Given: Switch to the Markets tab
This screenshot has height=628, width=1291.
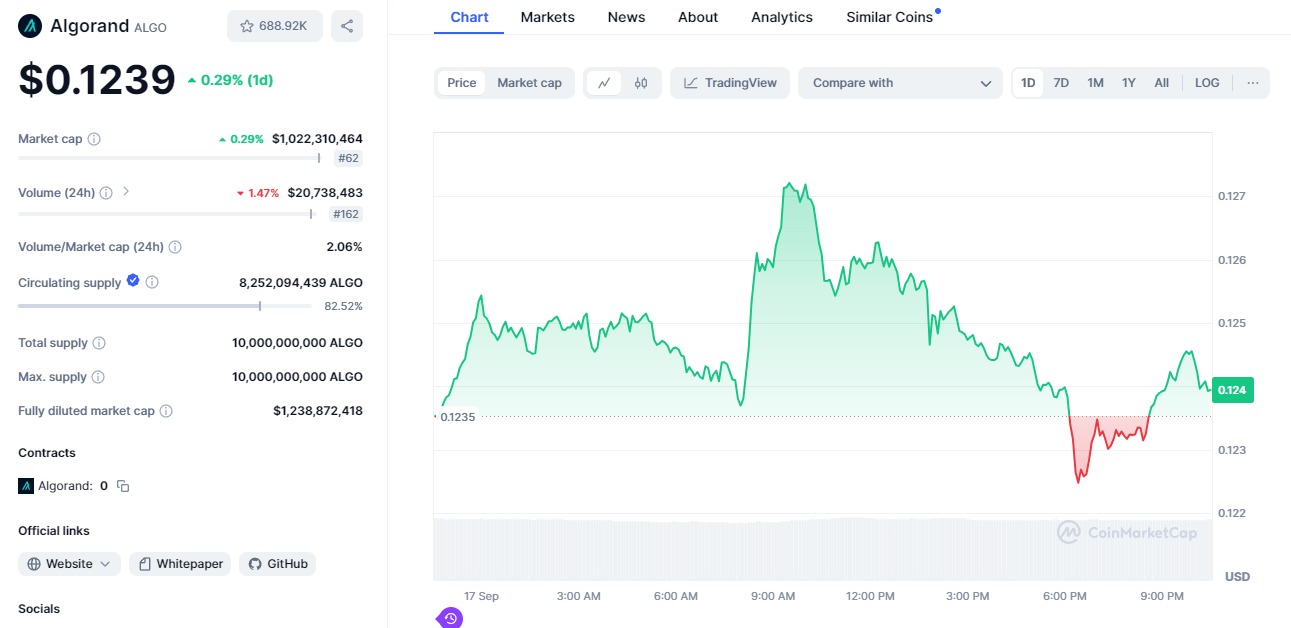Looking at the screenshot, I should (x=547, y=17).
